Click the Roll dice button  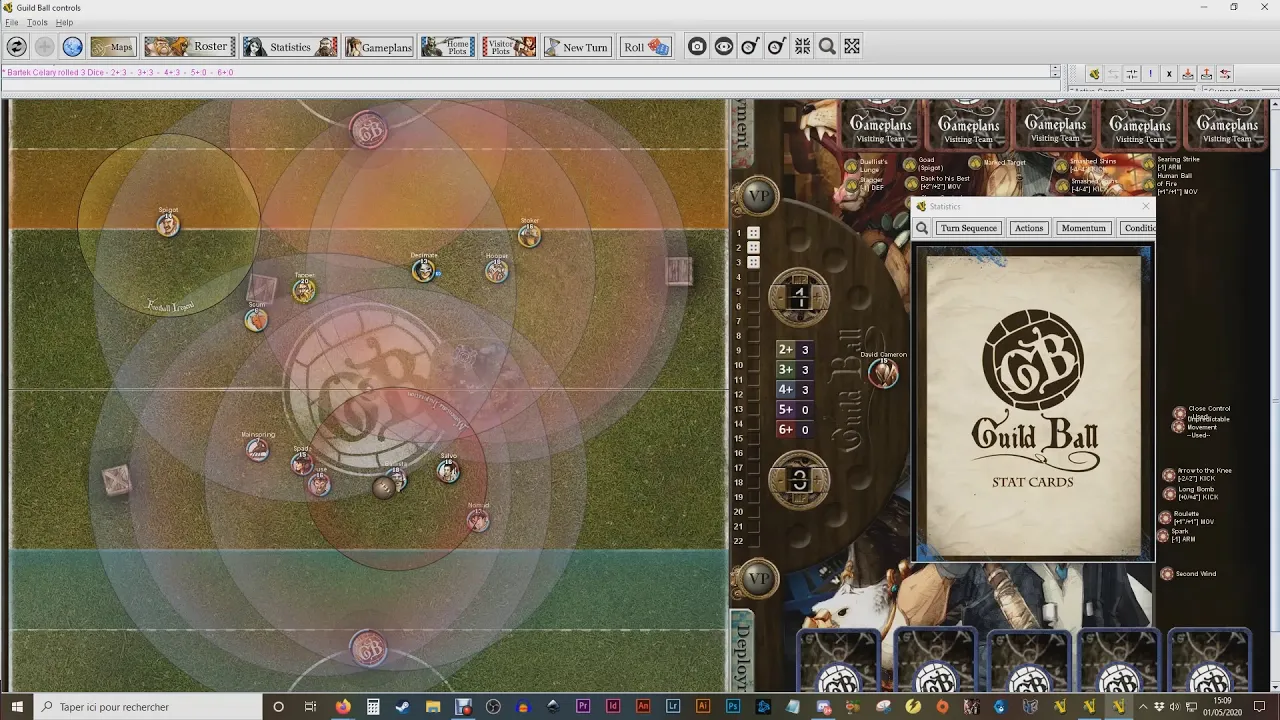coord(645,46)
